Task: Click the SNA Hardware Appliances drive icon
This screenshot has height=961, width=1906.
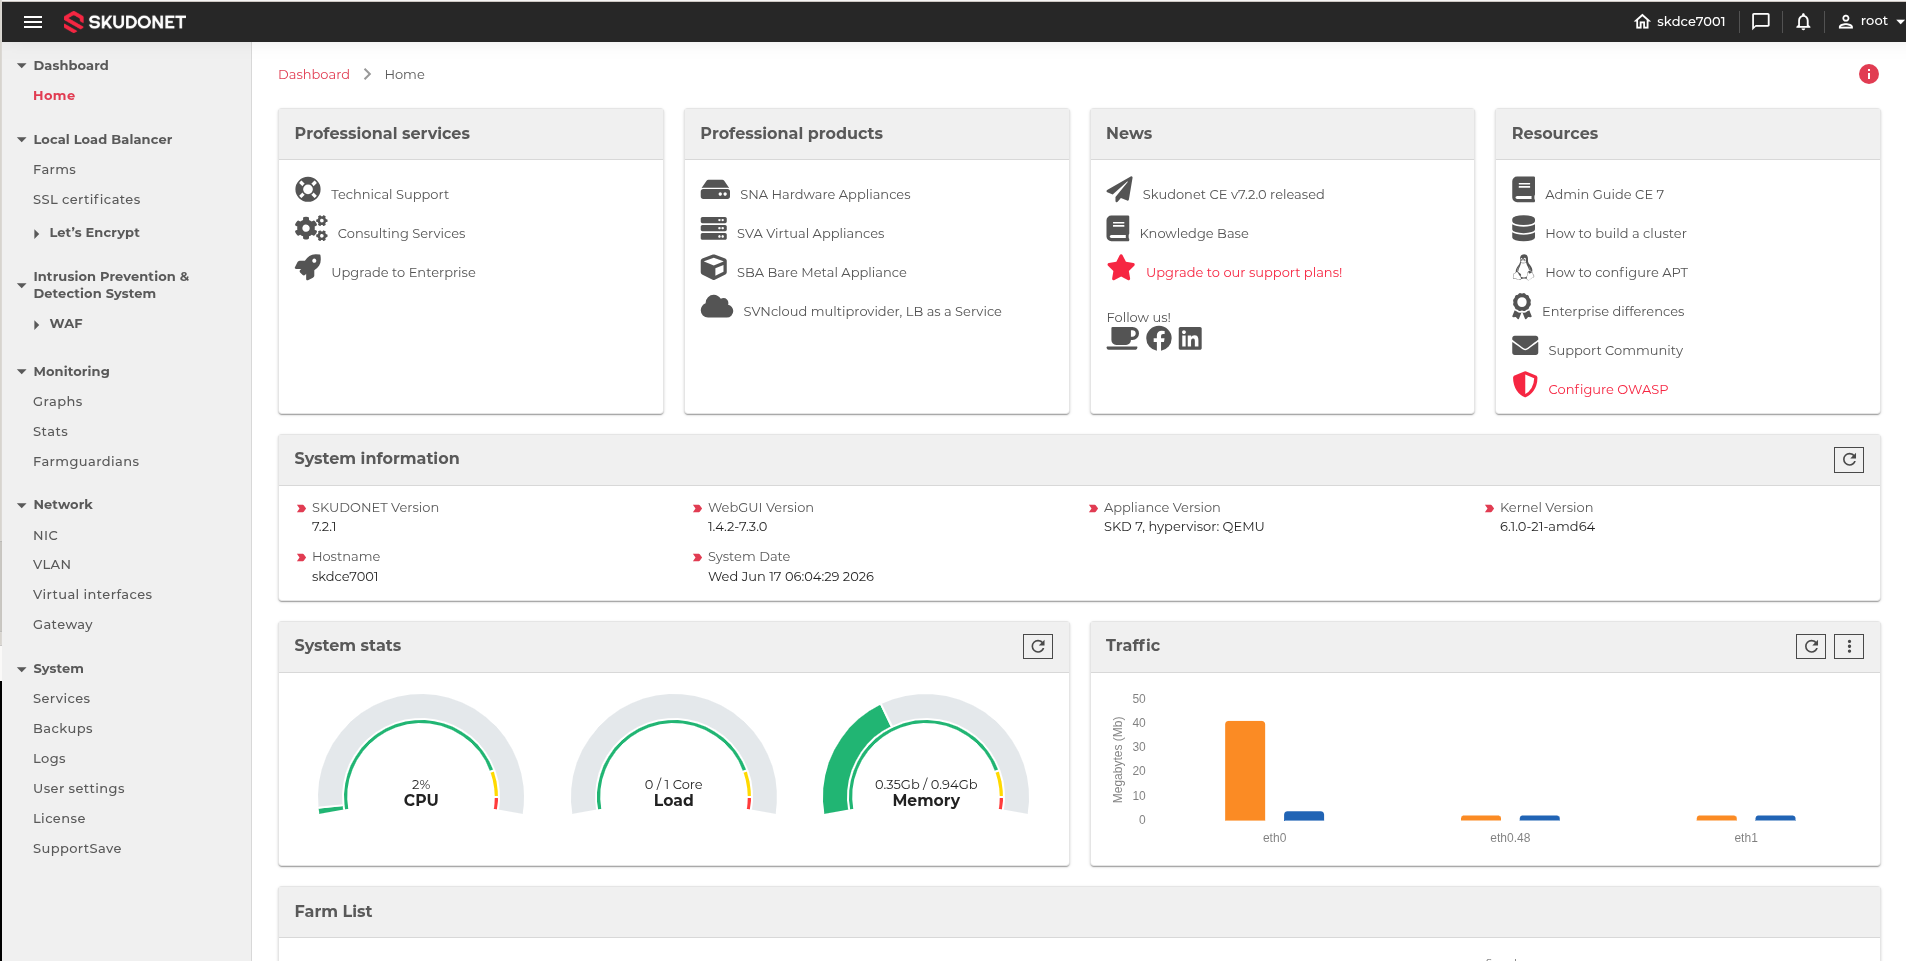Action: click(715, 190)
